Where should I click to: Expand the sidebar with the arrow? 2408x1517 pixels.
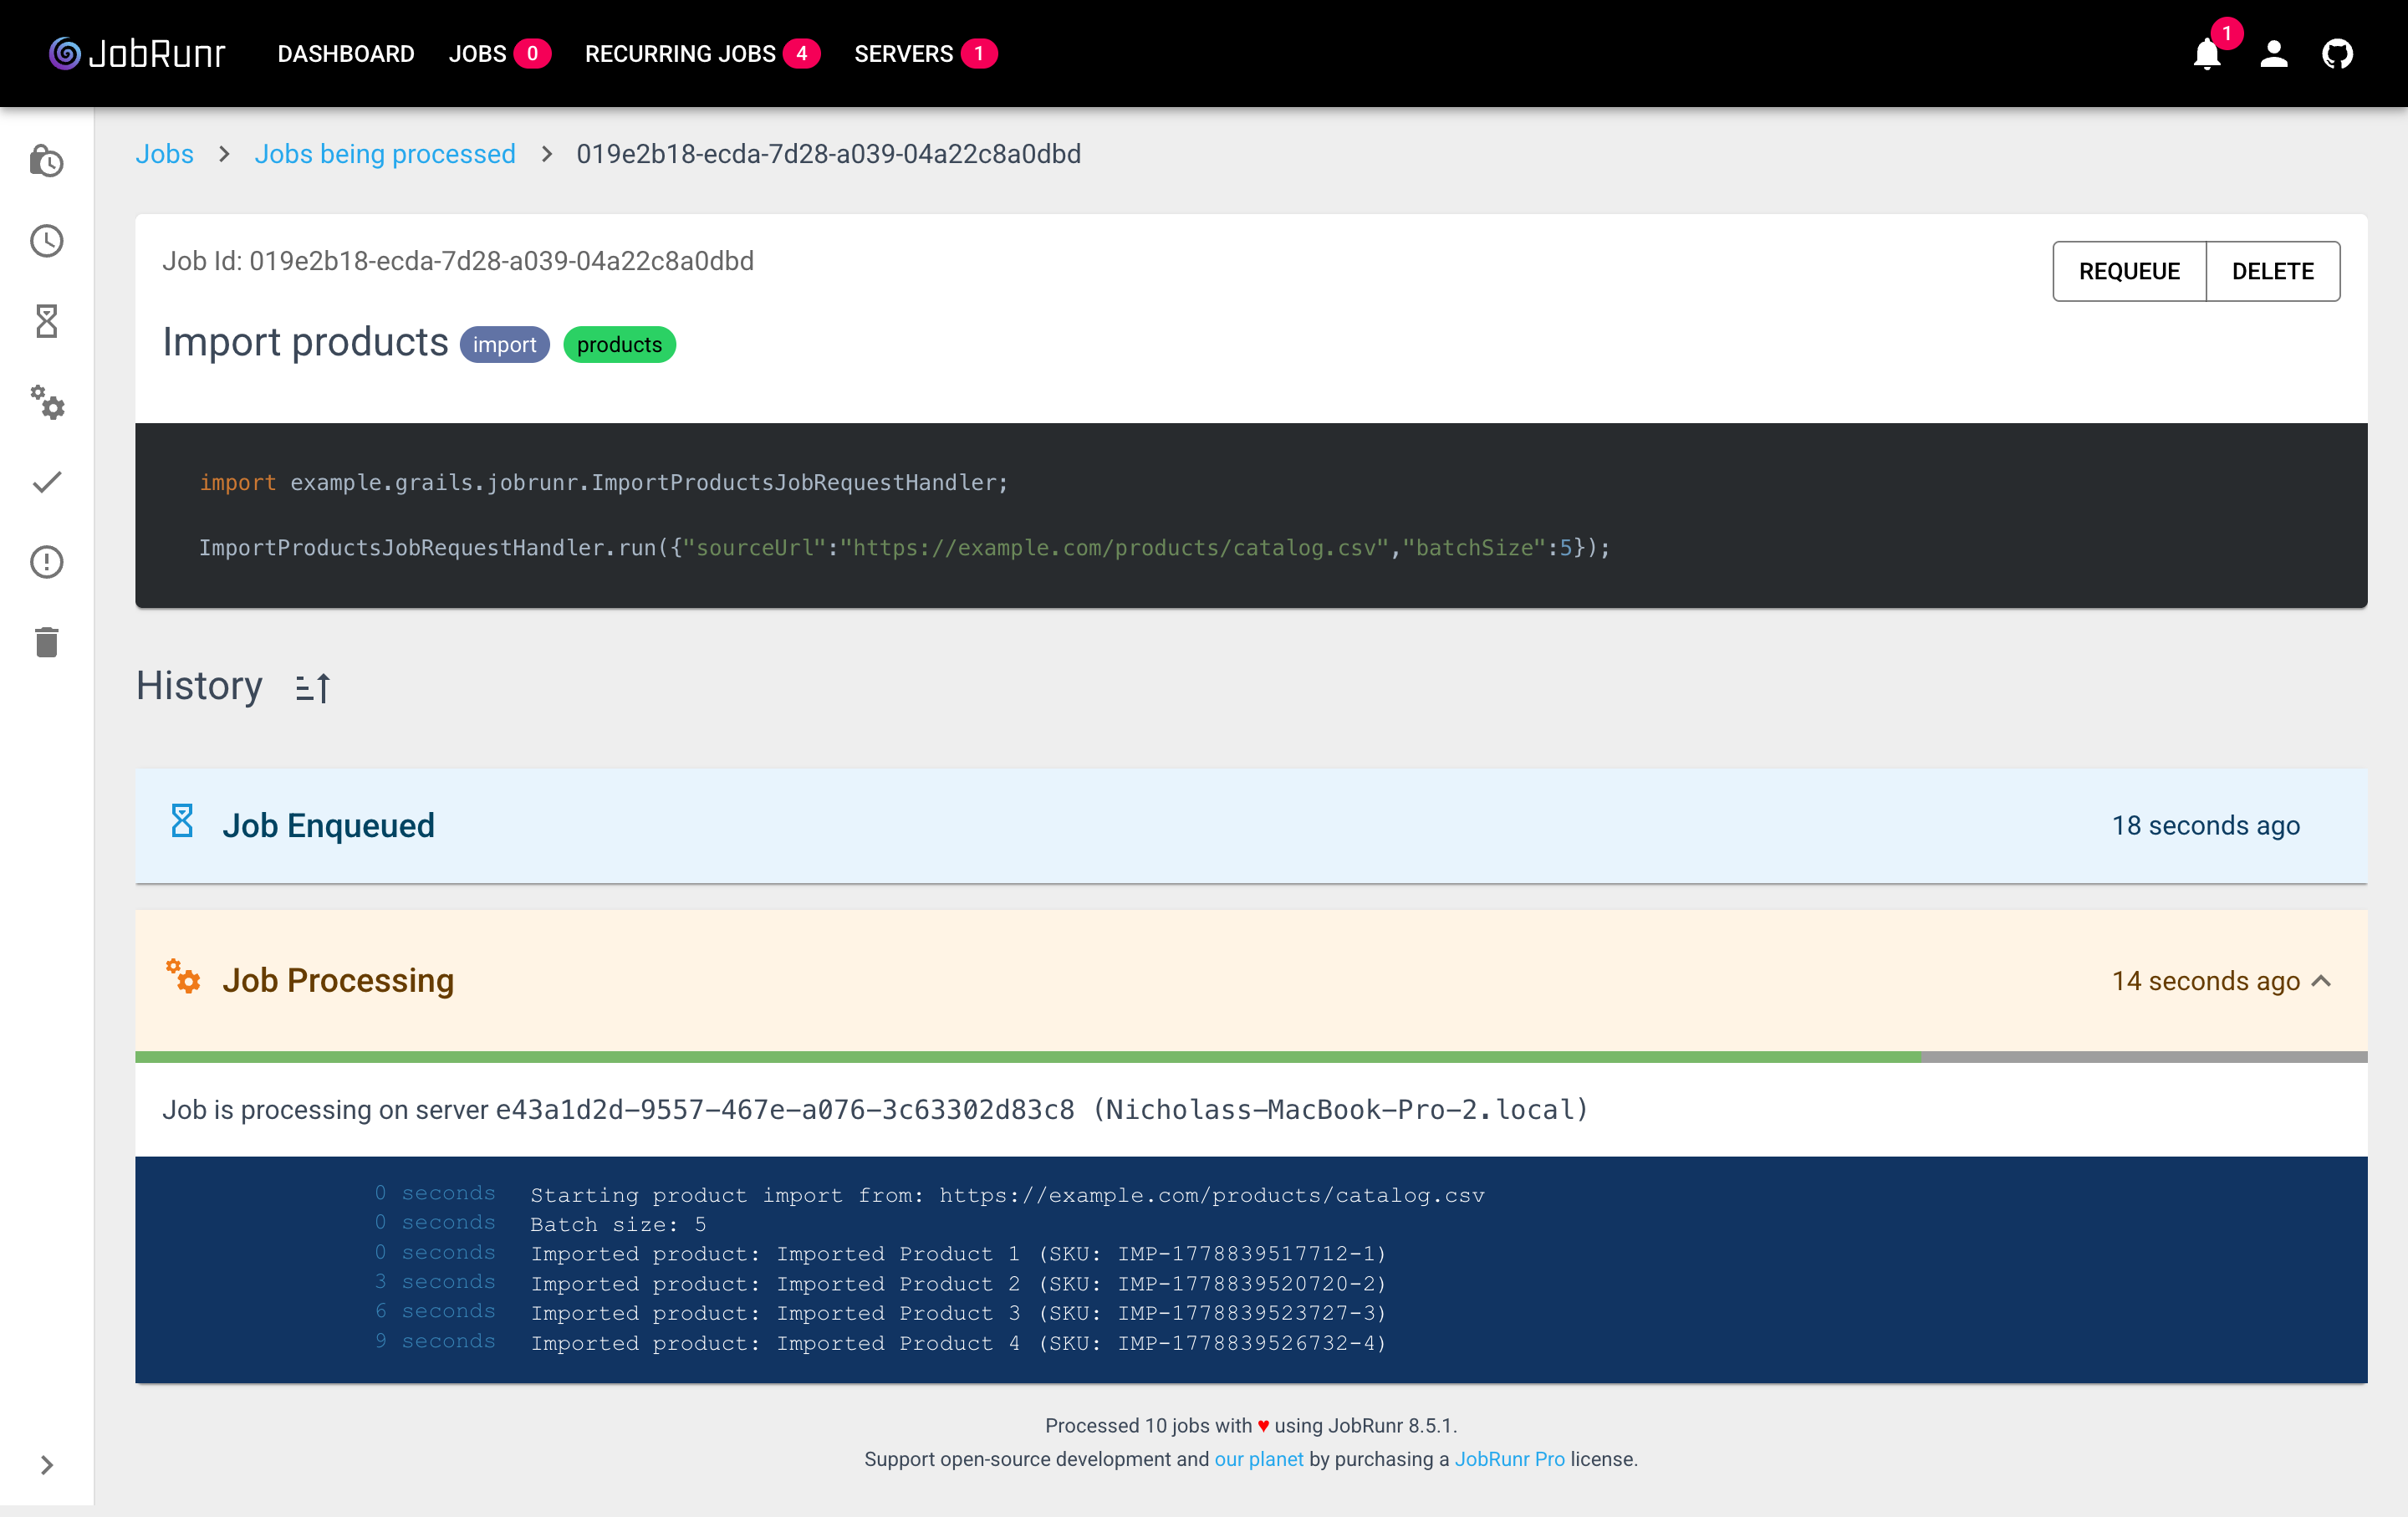pos(47,1465)
